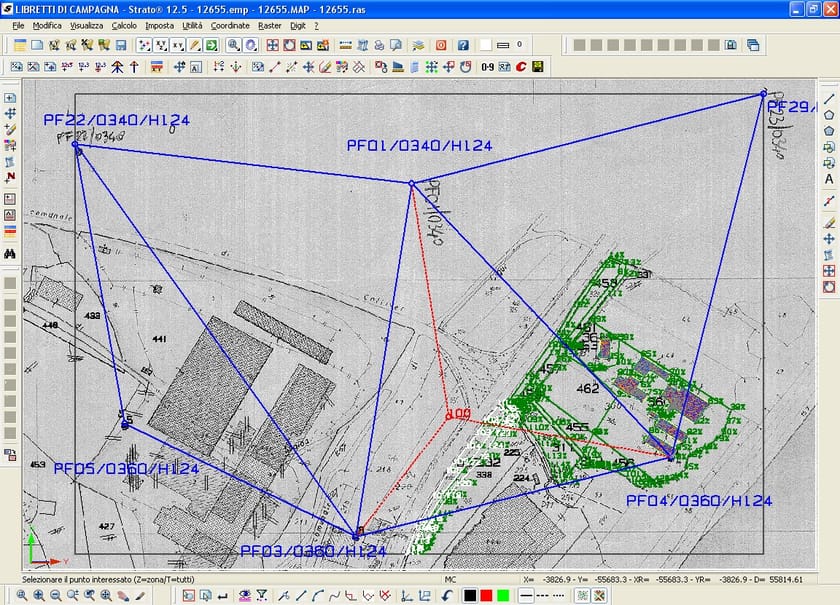
Task: Click the red 'C' toolbar icon
Action: tap(521, 66)
